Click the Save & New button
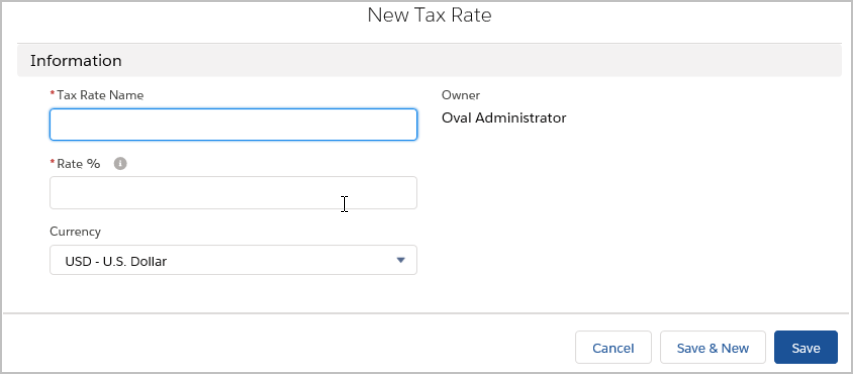The height and width of the screenshot is (374, 853). pos(713,347)
